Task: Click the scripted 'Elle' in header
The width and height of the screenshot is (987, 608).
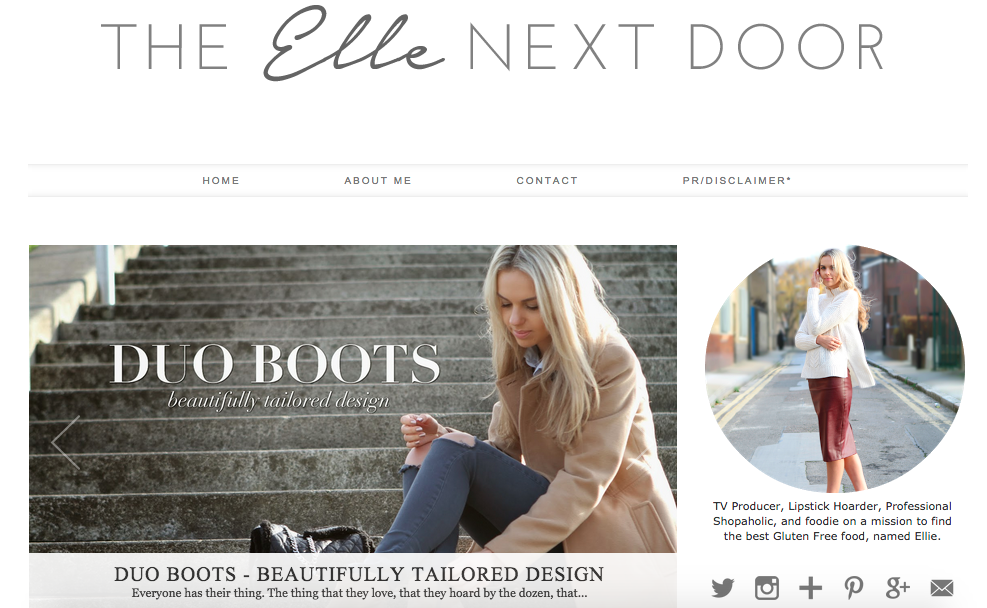Action: (354, 44)
